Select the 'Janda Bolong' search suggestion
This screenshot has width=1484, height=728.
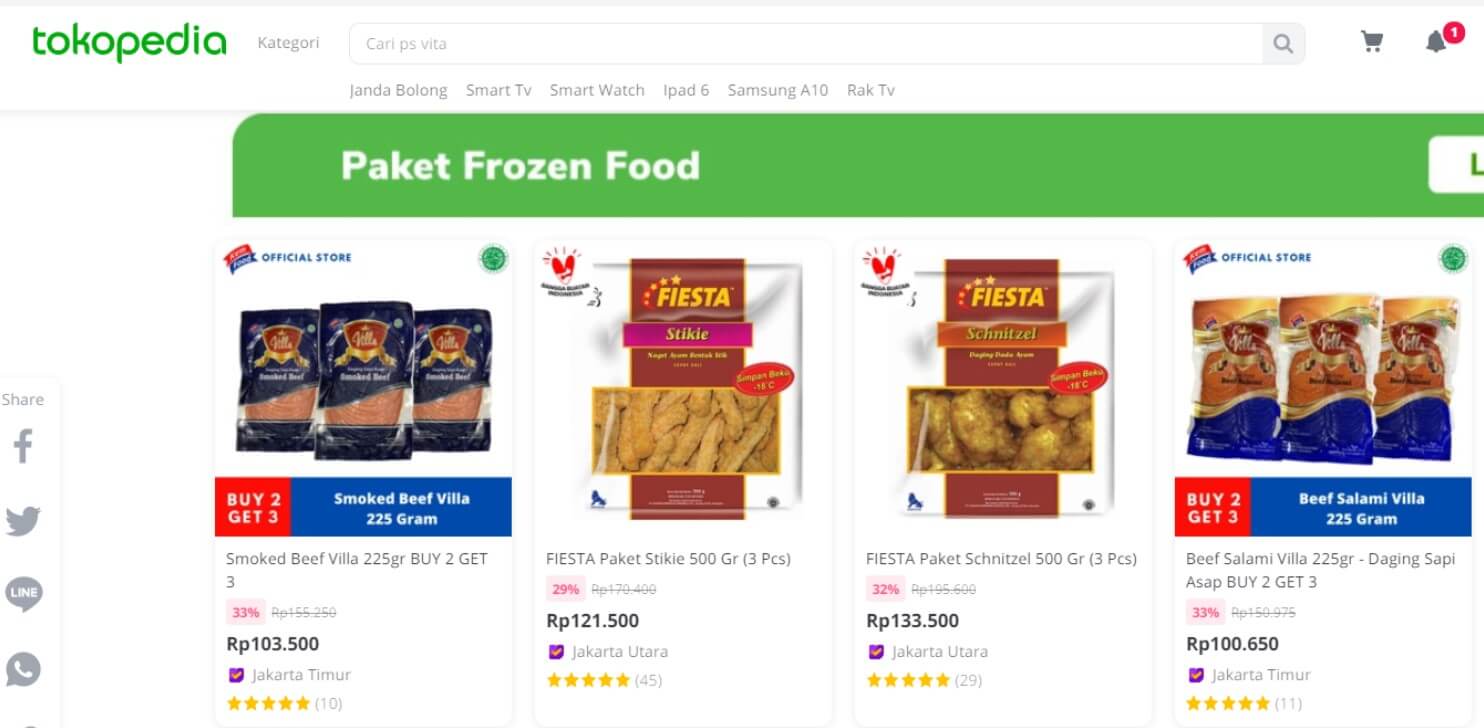398,90
